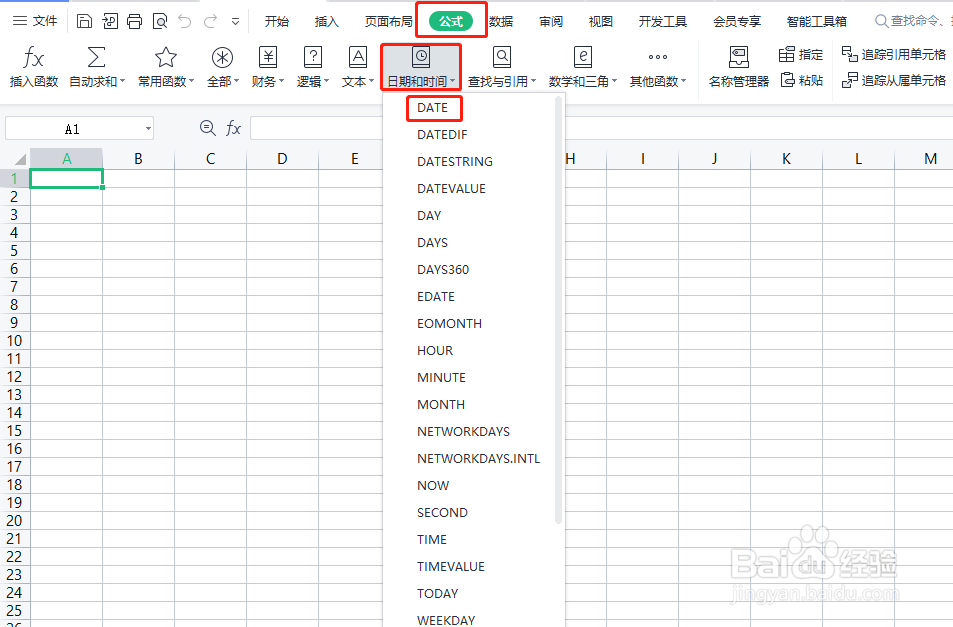Viewport: 953px width, 627px height.
Task: Select DATE from the function list
Action: click(433, 107)
